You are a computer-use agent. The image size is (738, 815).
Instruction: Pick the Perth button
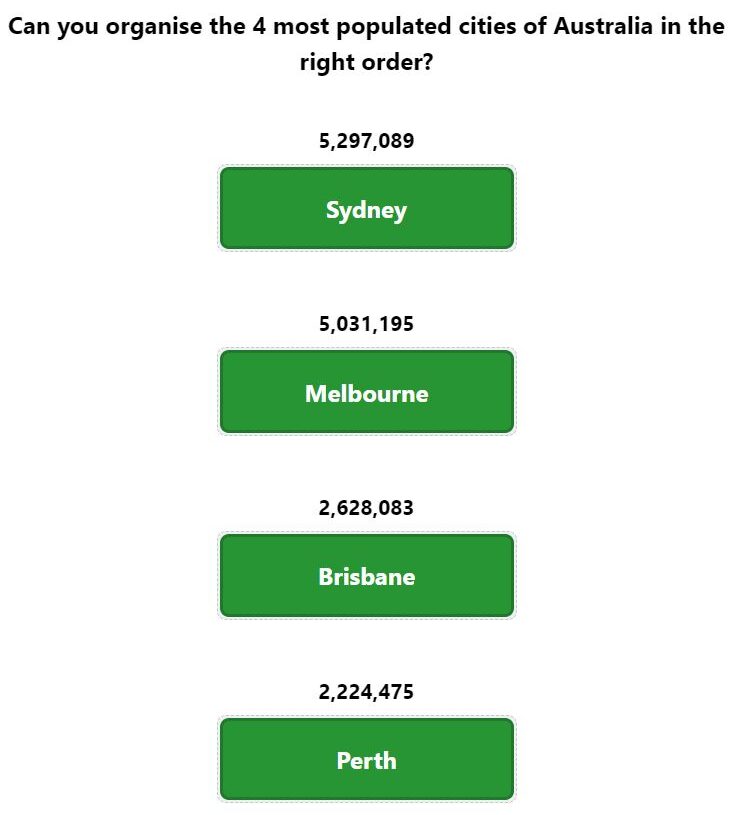[x=367, y=759]
